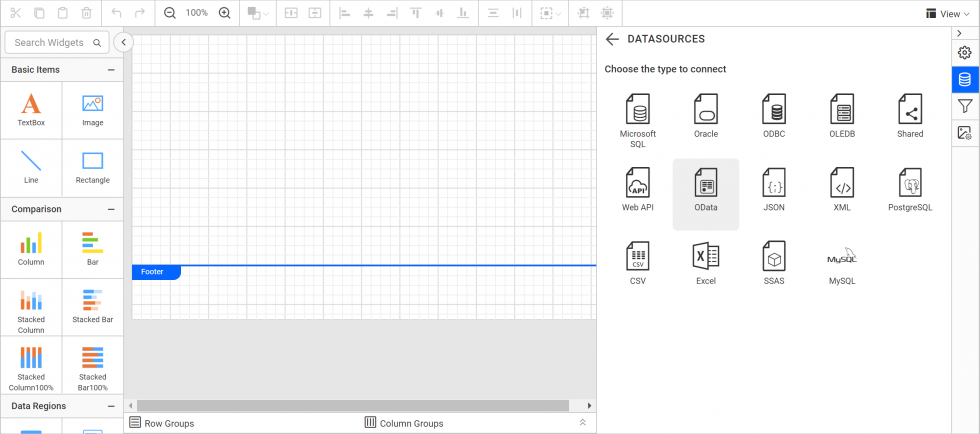Choose OLEDB datasource type
Screen dimensions: 980x434
[842, 121]
